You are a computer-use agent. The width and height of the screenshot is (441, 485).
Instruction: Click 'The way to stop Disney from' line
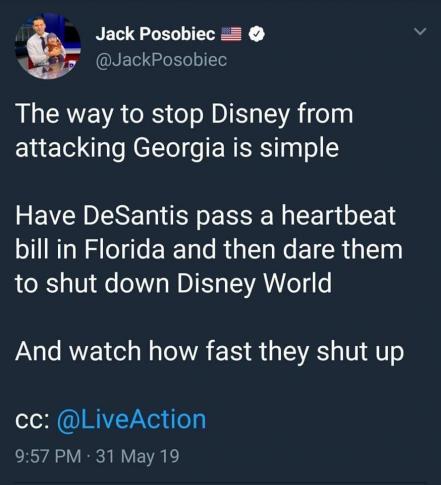coord(184,114)
